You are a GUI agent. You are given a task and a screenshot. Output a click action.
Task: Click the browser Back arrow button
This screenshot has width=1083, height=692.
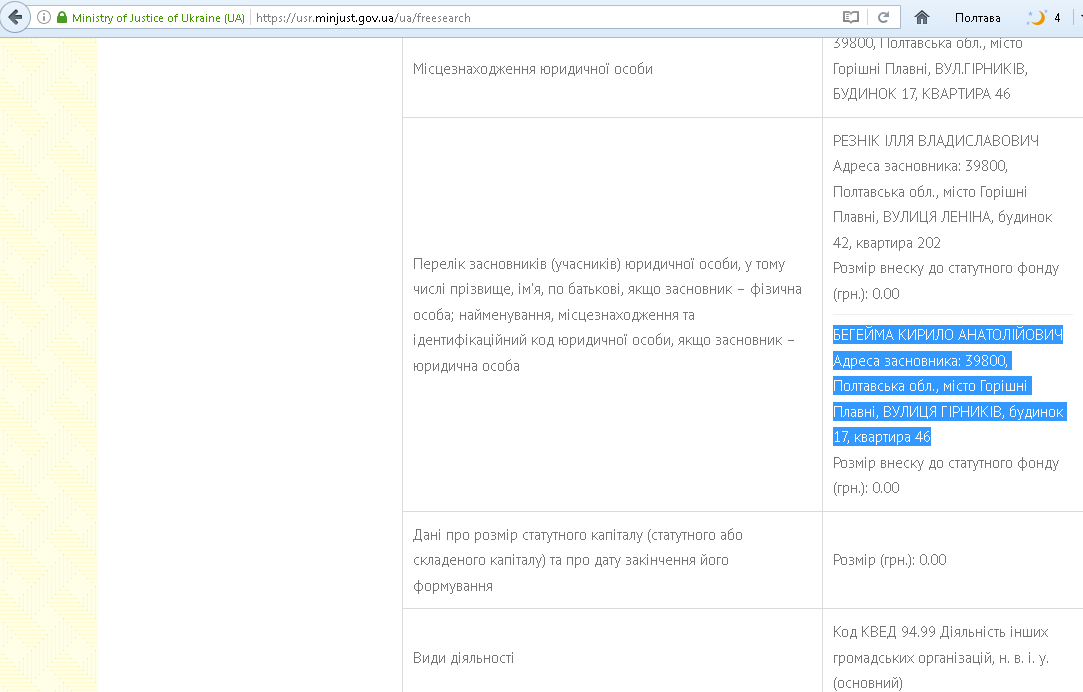15,17
